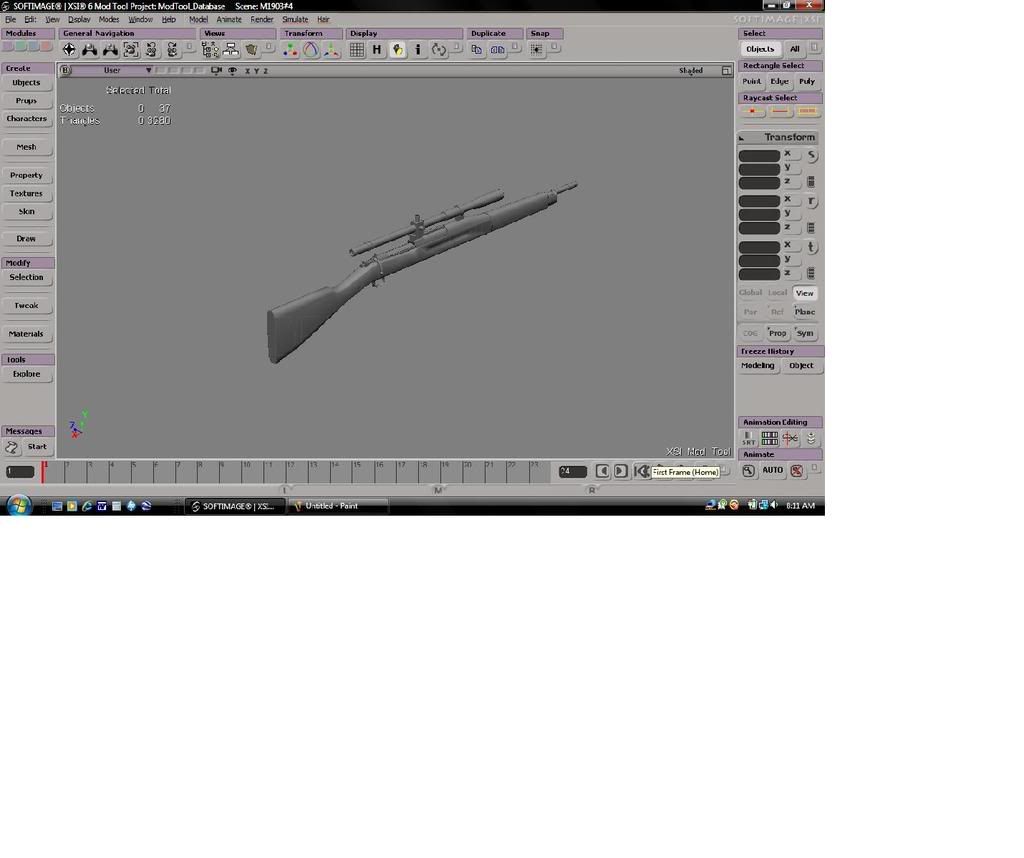Click the red scissors curve icon
This screenshot has width=1024, height=858.
[x=790, y=438]
